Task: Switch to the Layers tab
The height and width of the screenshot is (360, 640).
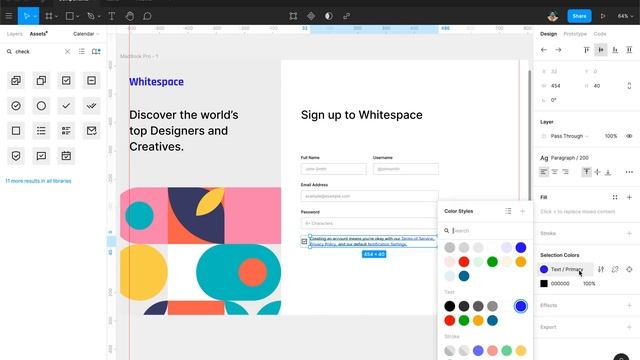Action: (15, 34)
